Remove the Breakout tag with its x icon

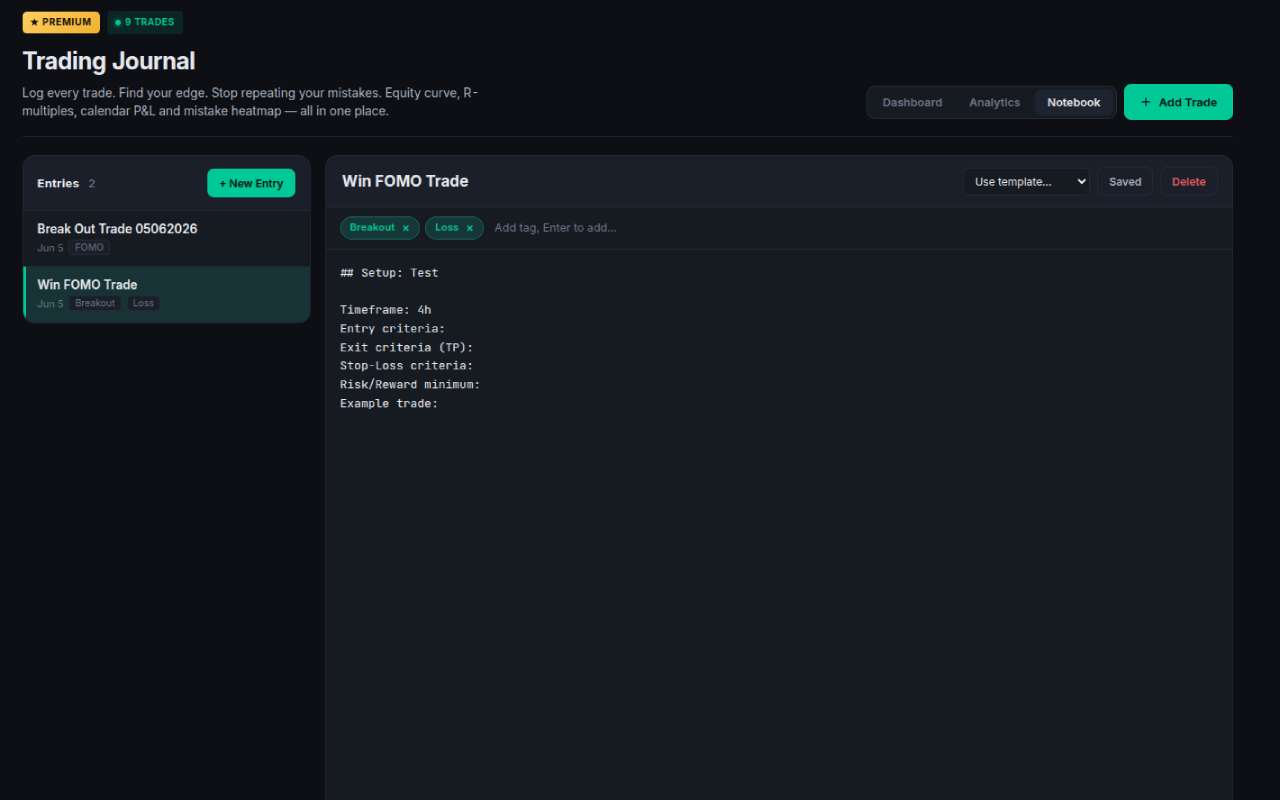point(406,228)
